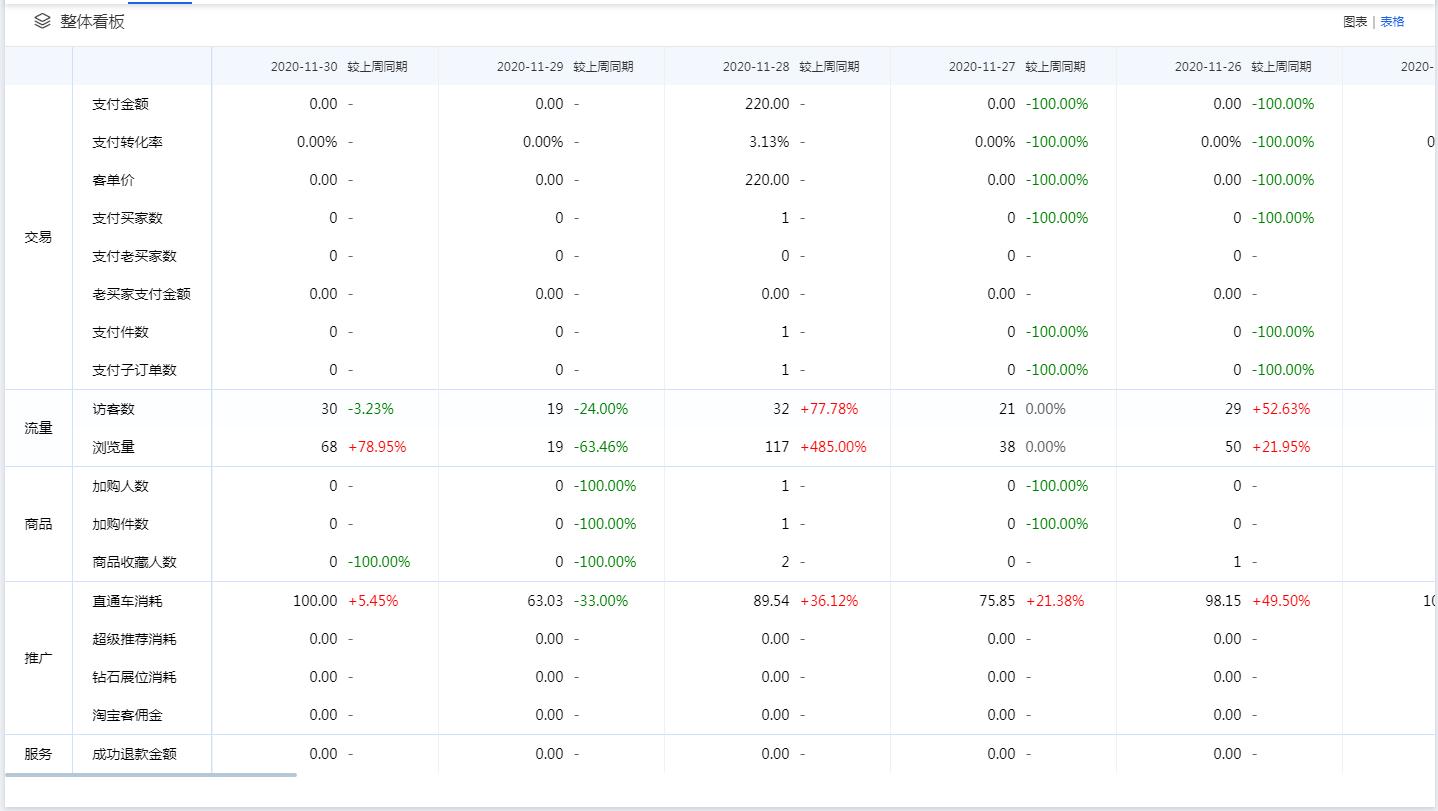Select the 浏览量 row label
Viewport: 1438px width, 811px height.
coord(113,447)
